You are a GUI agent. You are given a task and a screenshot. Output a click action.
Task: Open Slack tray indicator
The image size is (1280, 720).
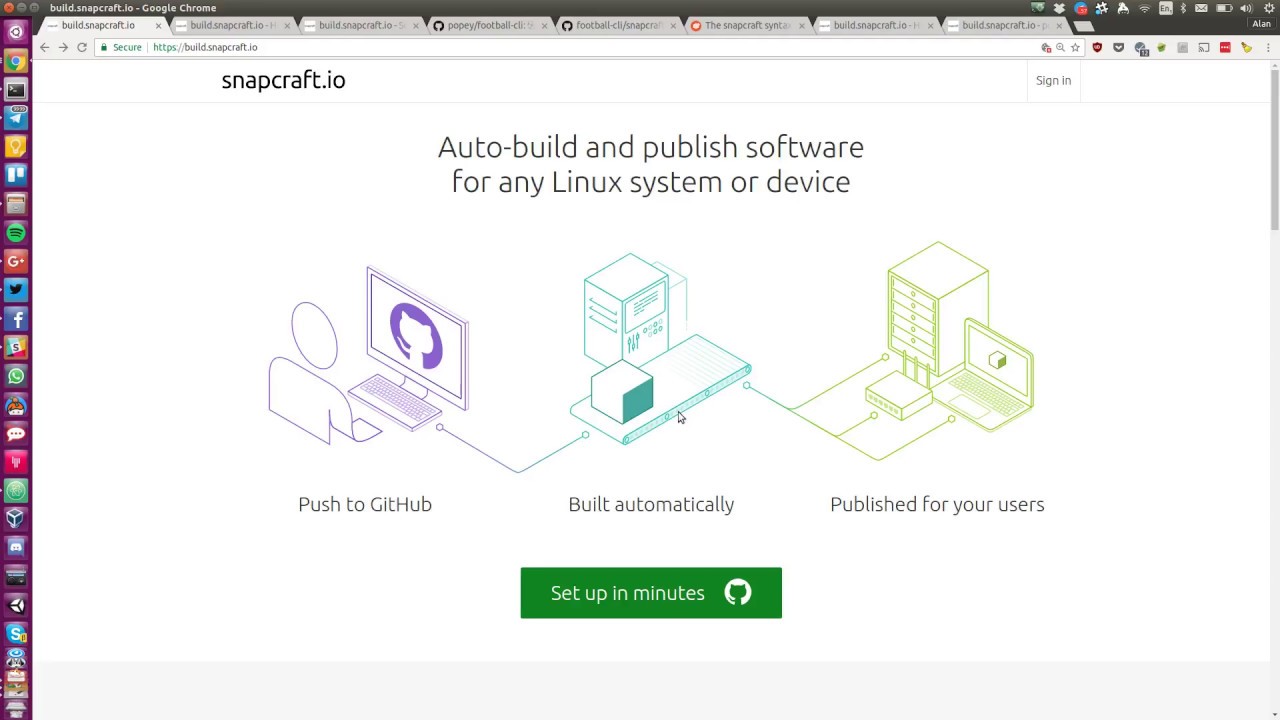(1102, 8)
